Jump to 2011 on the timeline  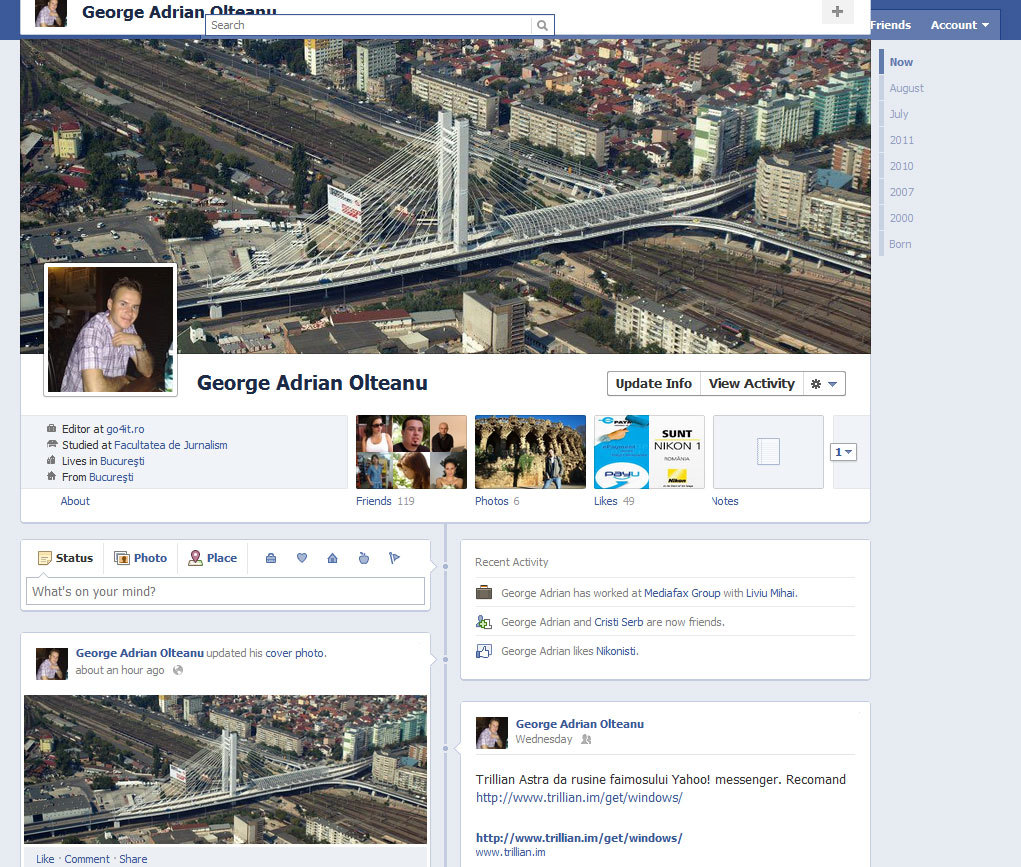tap(901, 140)
